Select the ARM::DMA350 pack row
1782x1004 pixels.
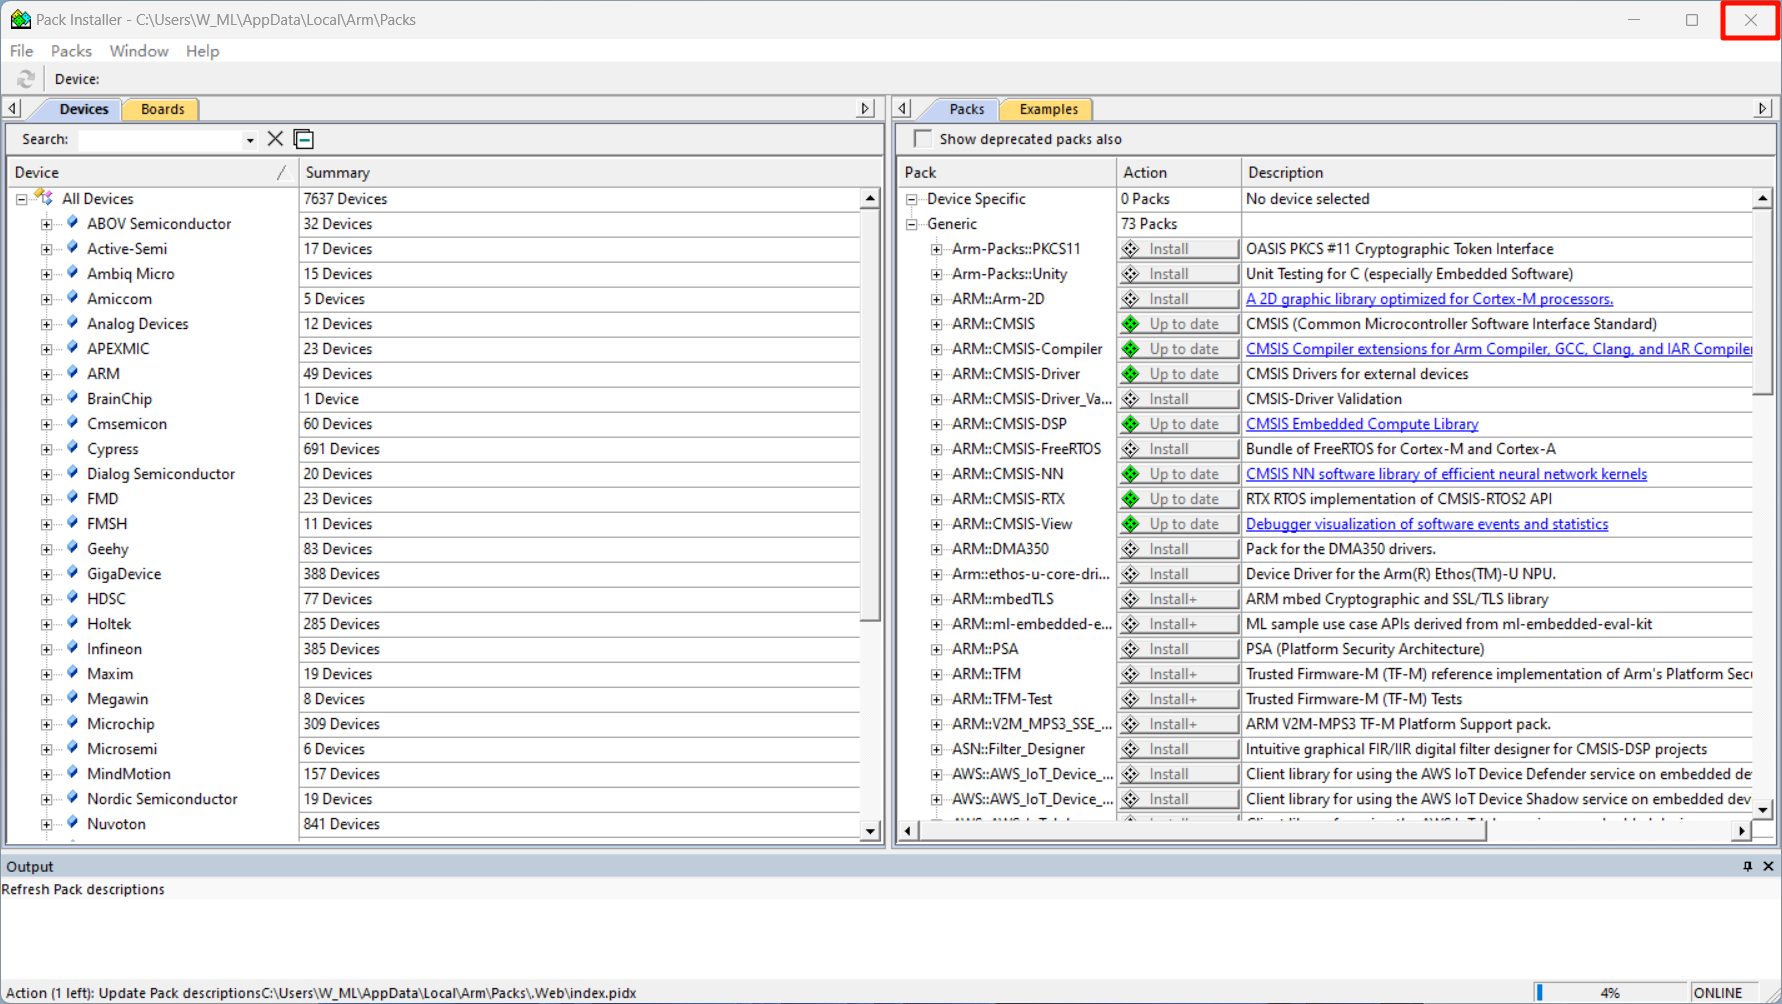tap(1325, 549)
